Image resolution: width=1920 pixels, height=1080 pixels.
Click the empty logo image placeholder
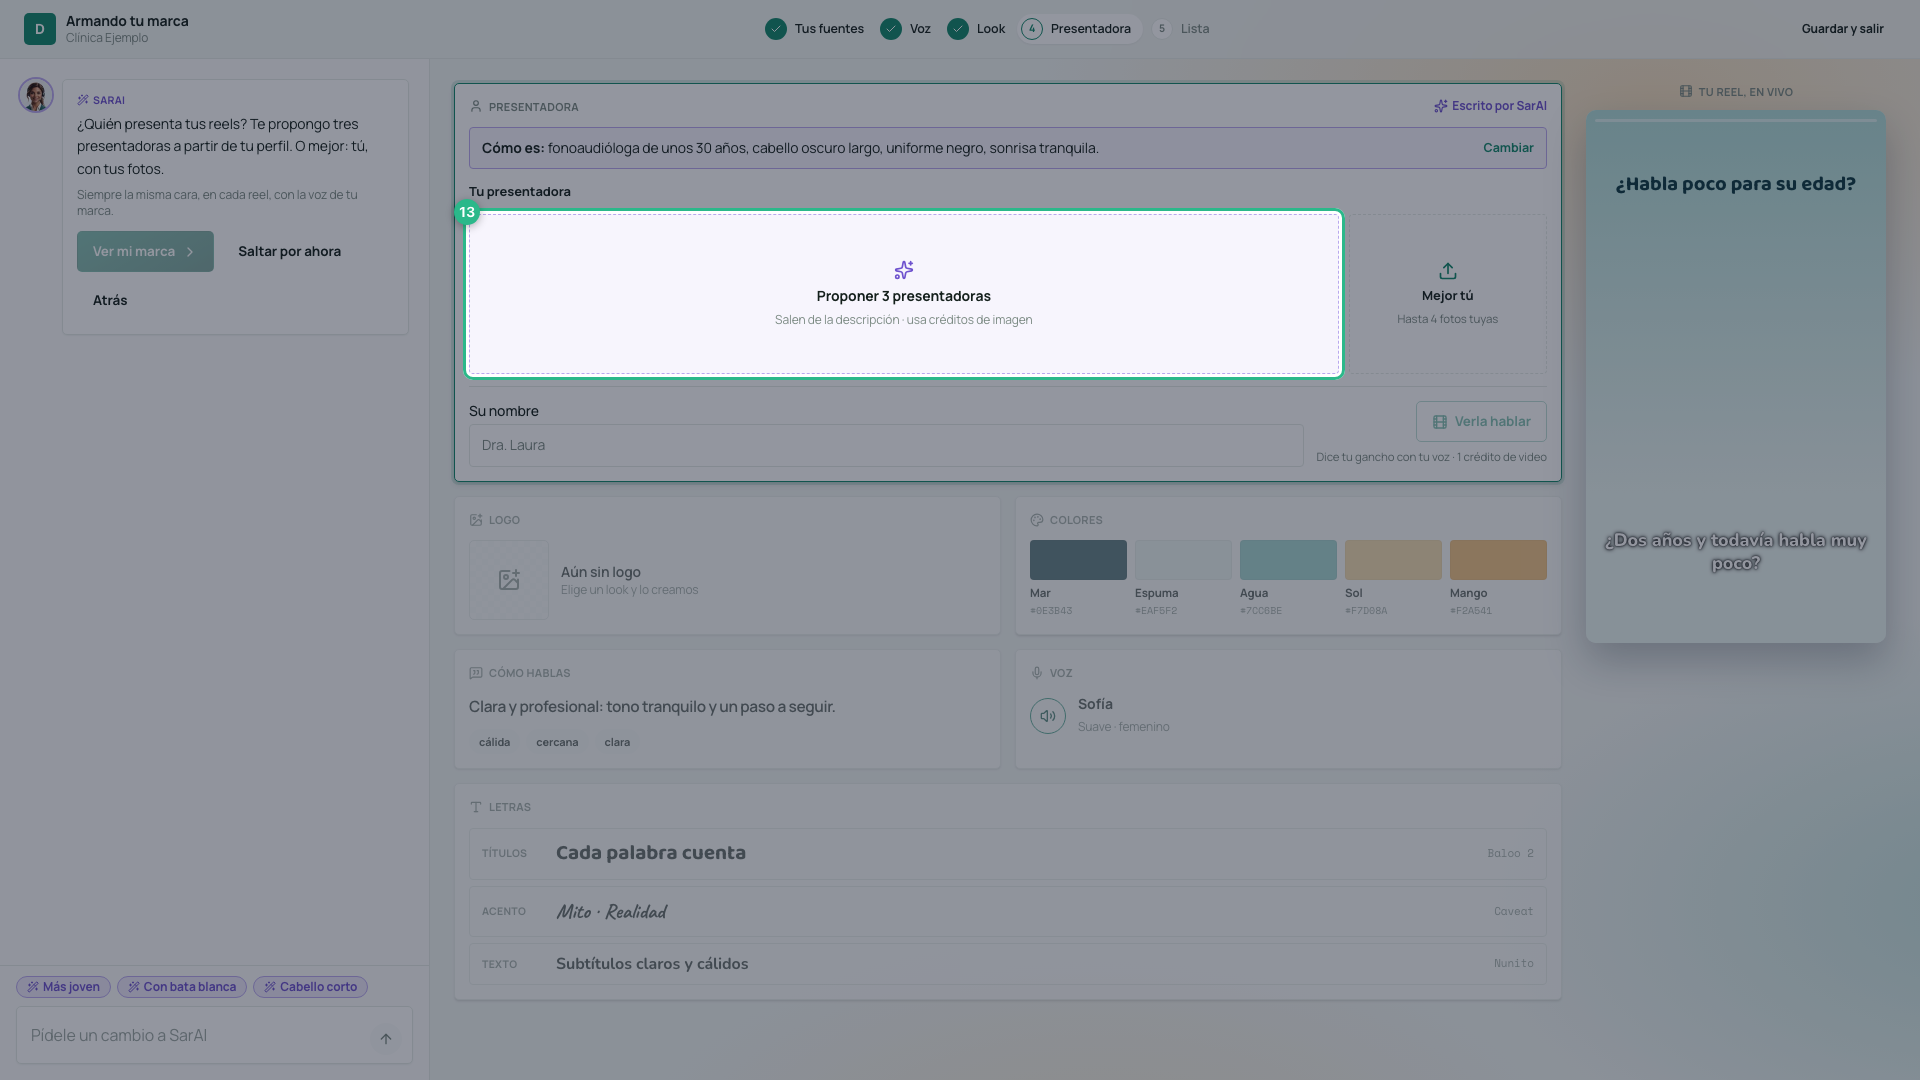pos(509,580)
